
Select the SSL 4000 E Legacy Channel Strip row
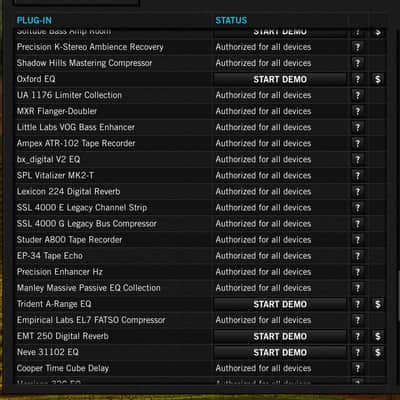200,208
